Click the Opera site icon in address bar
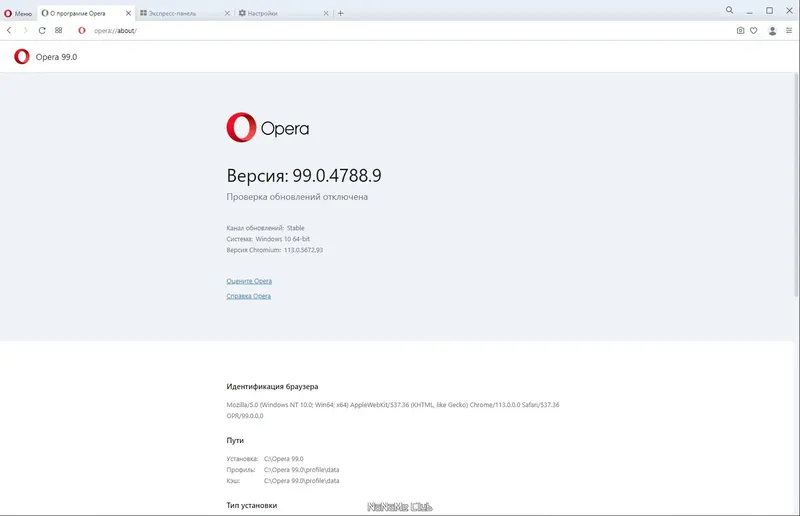 tap(82, 31)
